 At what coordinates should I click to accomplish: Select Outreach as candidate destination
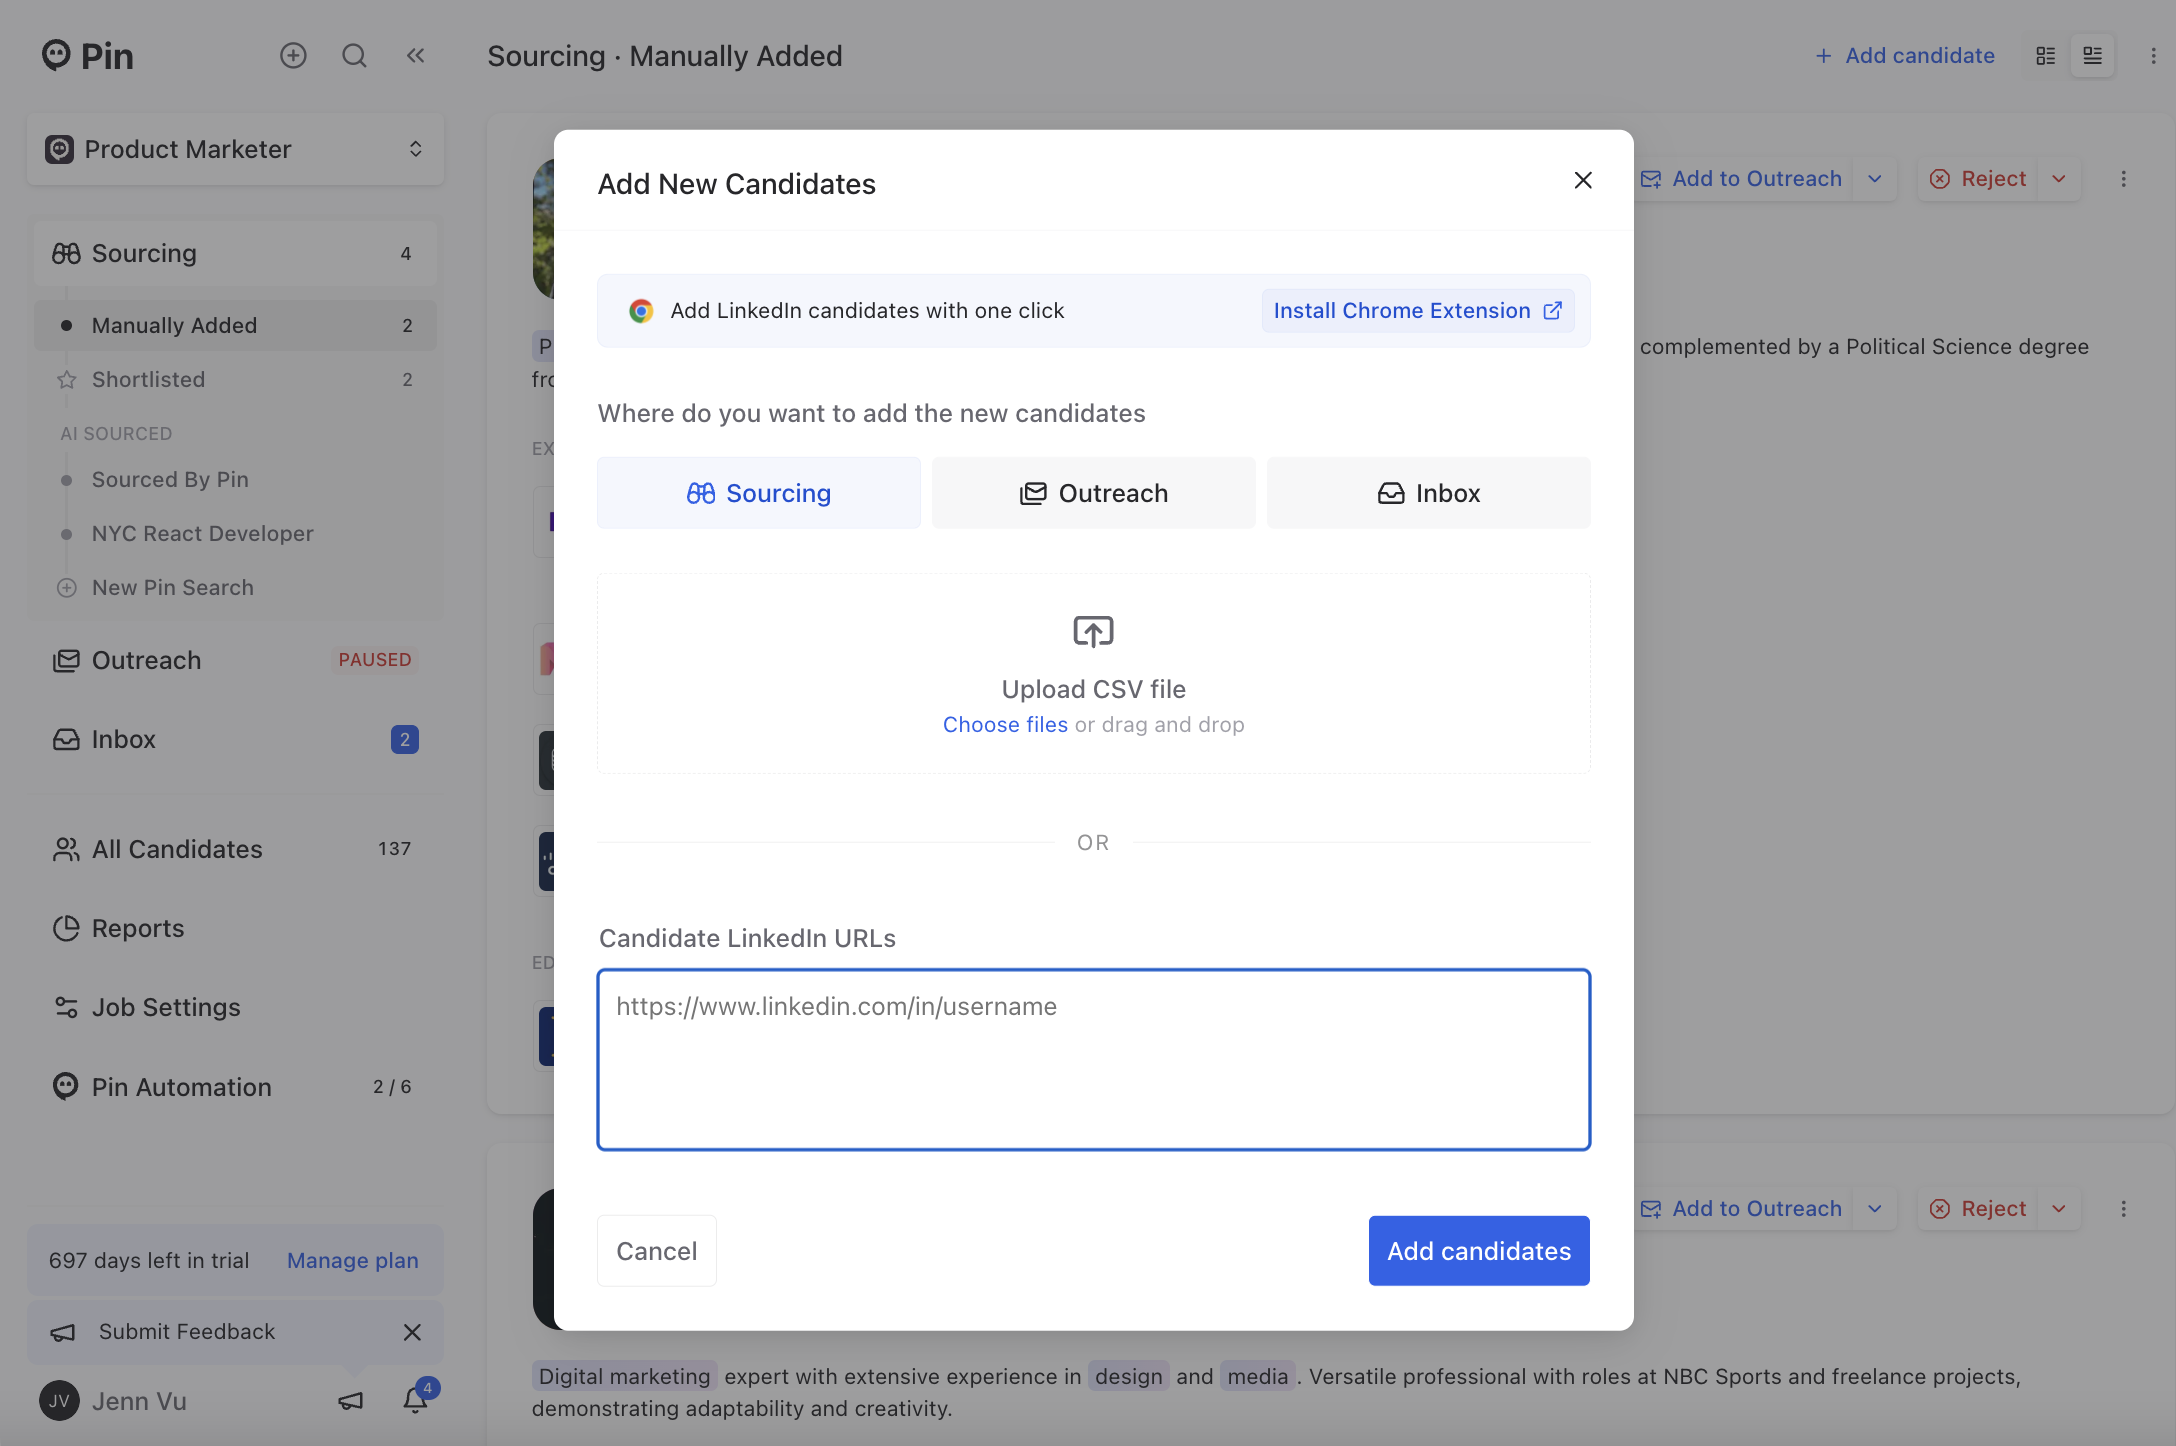pos(1093,493)
